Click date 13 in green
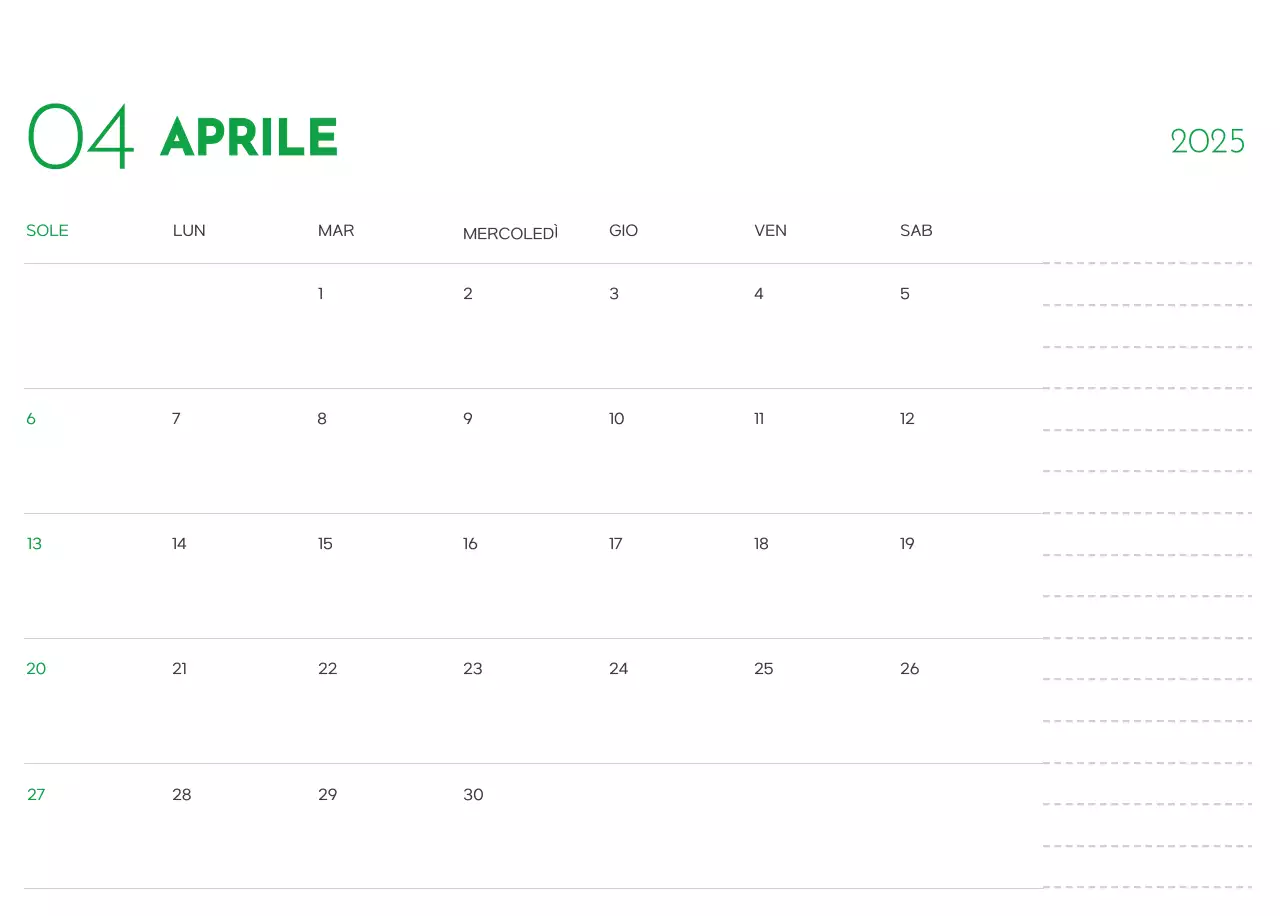Viewport: 1280px width, 916px height. pyautogui.click(x=34, y=544)
